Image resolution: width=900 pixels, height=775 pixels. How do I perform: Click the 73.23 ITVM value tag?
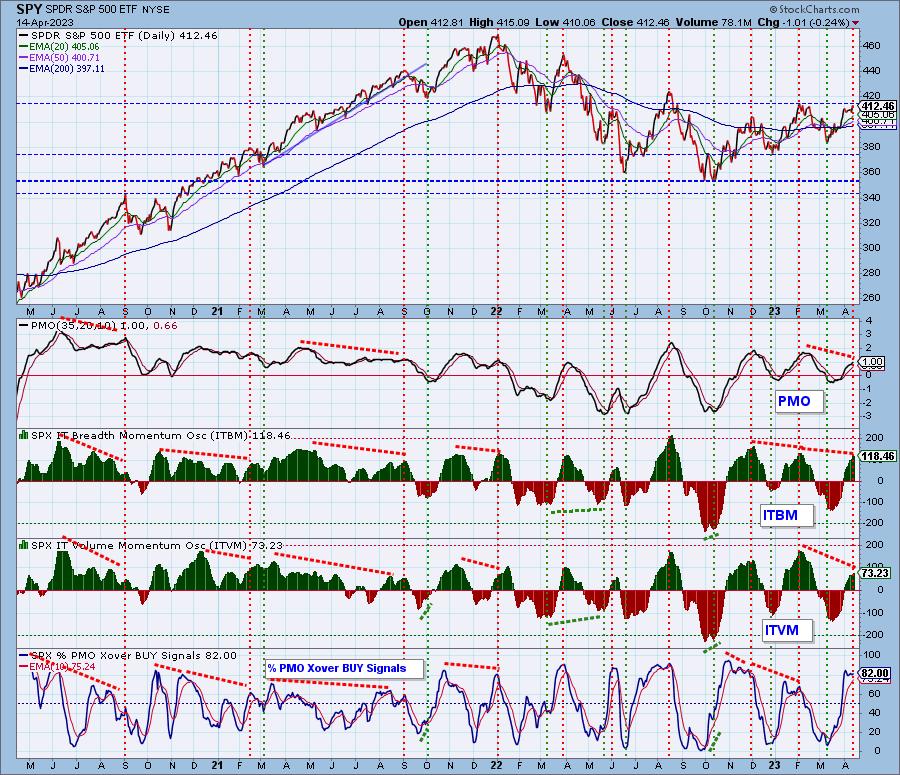[875, 573]
